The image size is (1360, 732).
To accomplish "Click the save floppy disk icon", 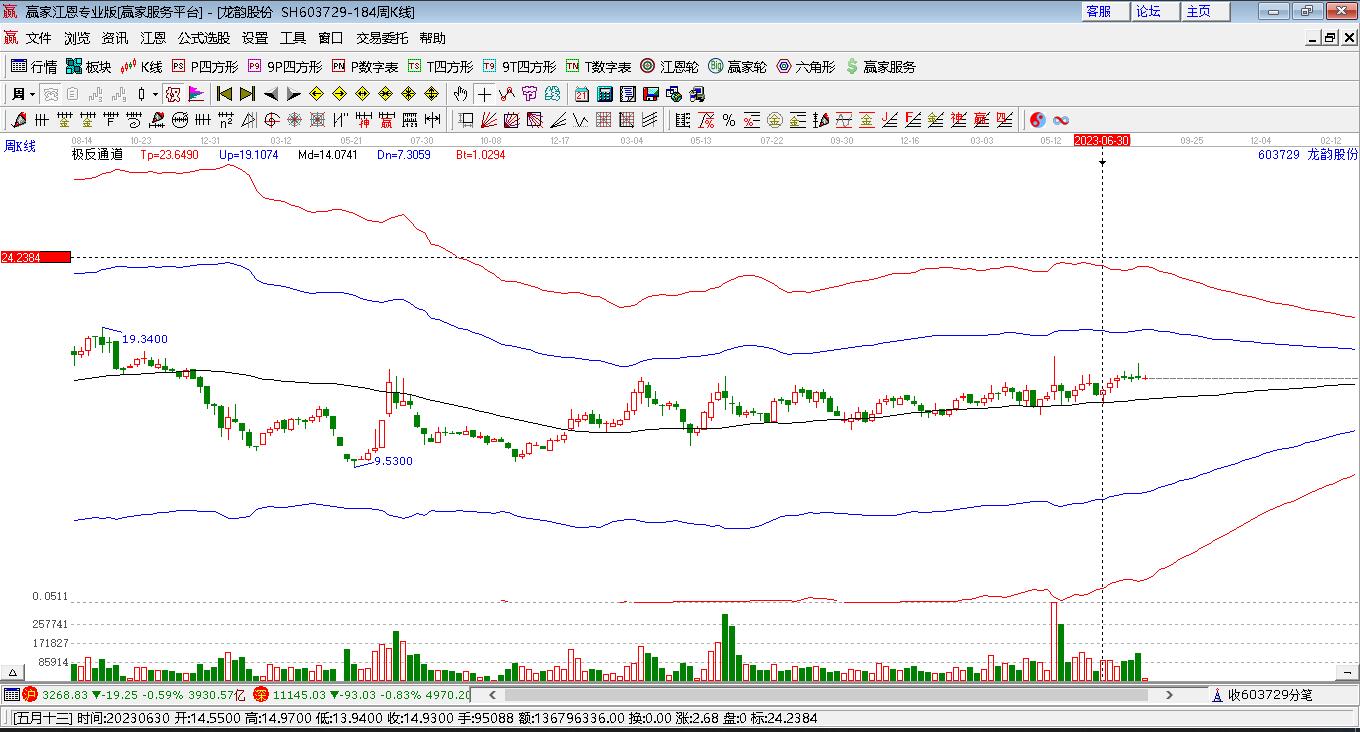I will point(651,94).
